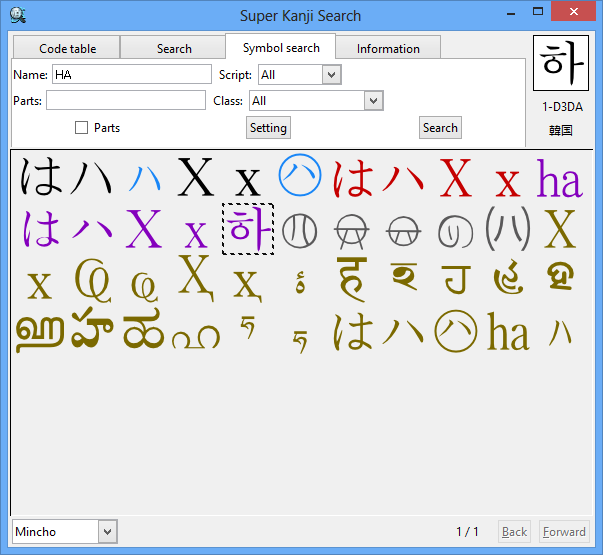Click the Setting button
Viewport: 603px width, 555px height.
268,128
